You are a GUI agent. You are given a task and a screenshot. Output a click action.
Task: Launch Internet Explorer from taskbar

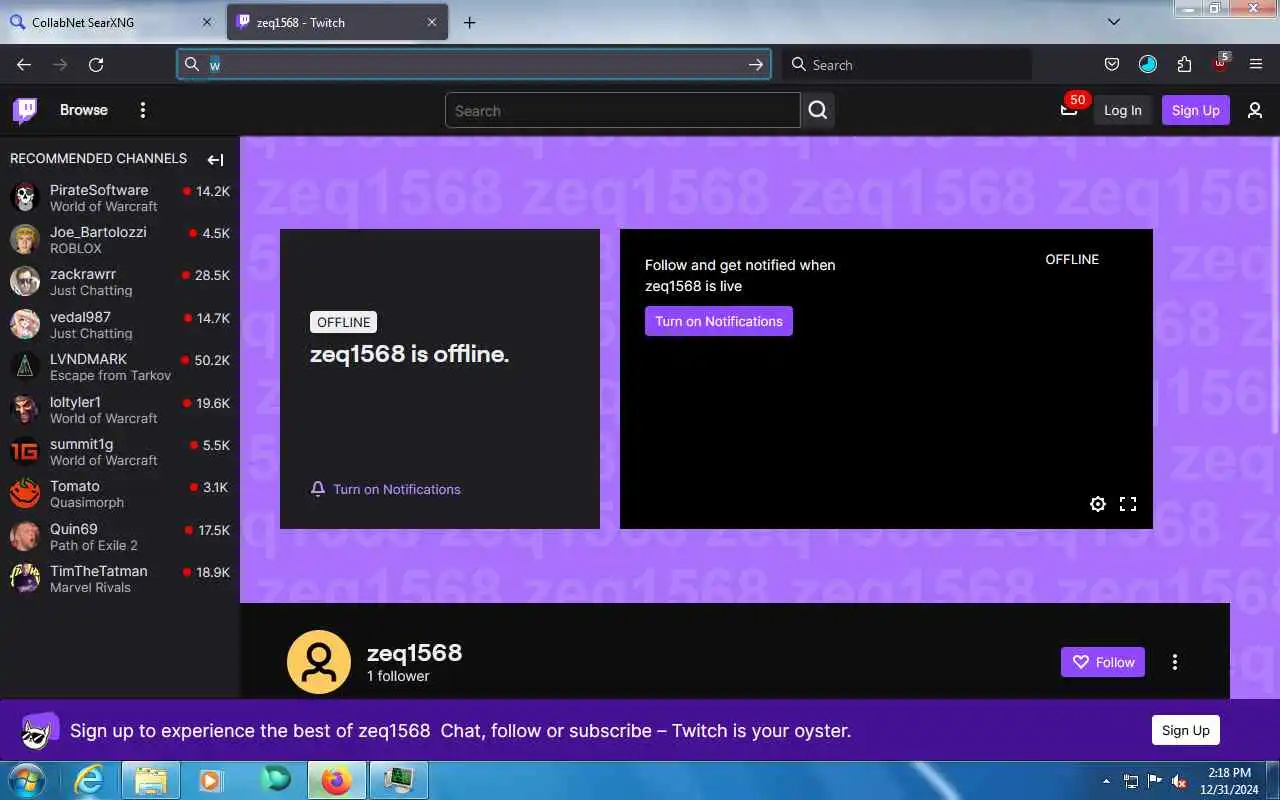tap(90, 779)
